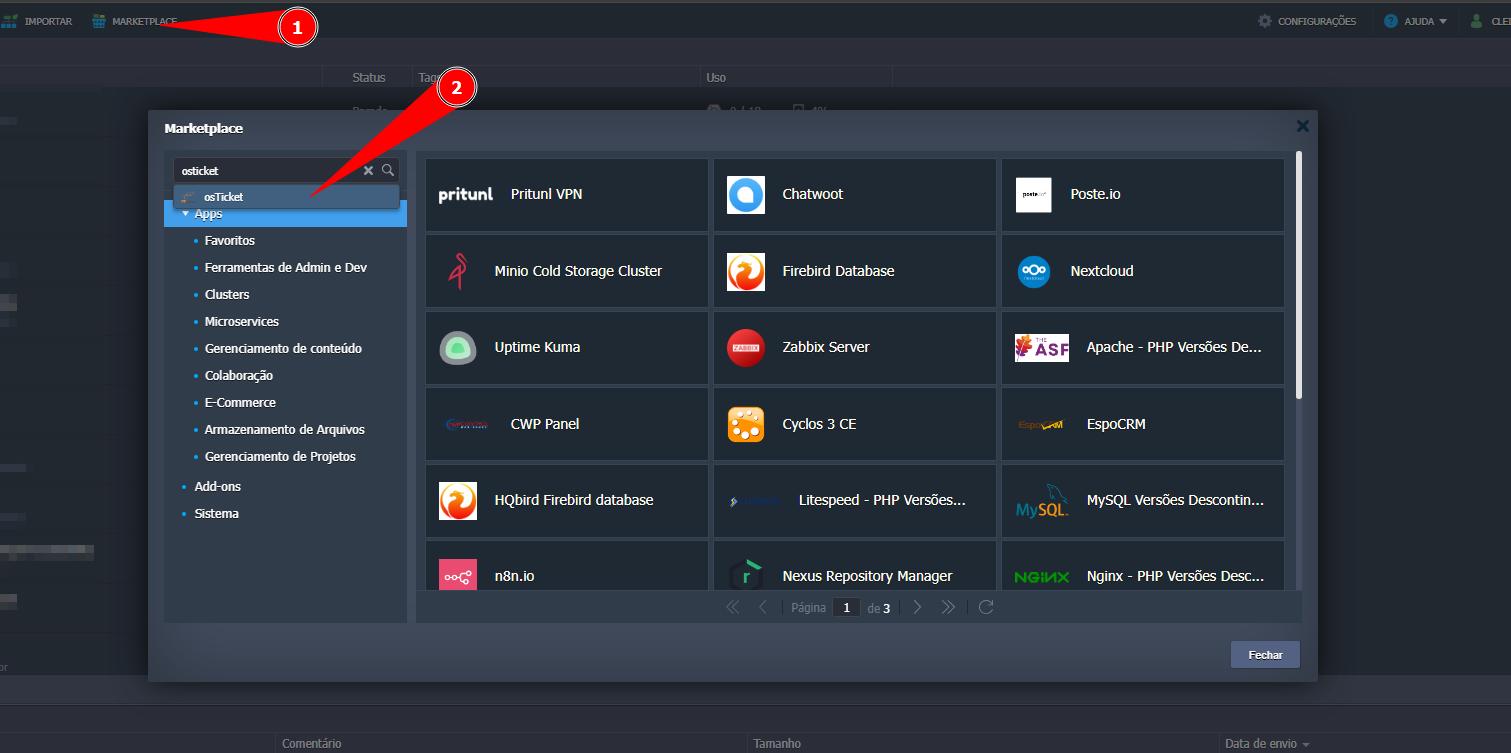Screen dimensions: 1511x753
Task: Click the page number input field
Action: pos(846,607)
